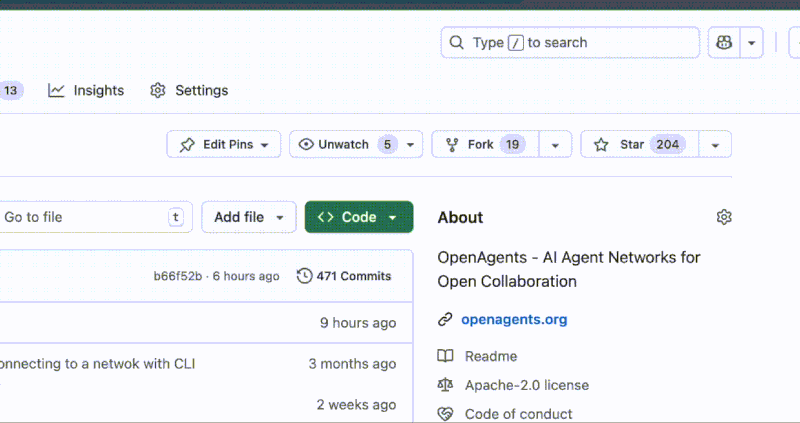800x423 pixels.
Task: Open the Fork options dropdown arrow
Action: point(555,144)
